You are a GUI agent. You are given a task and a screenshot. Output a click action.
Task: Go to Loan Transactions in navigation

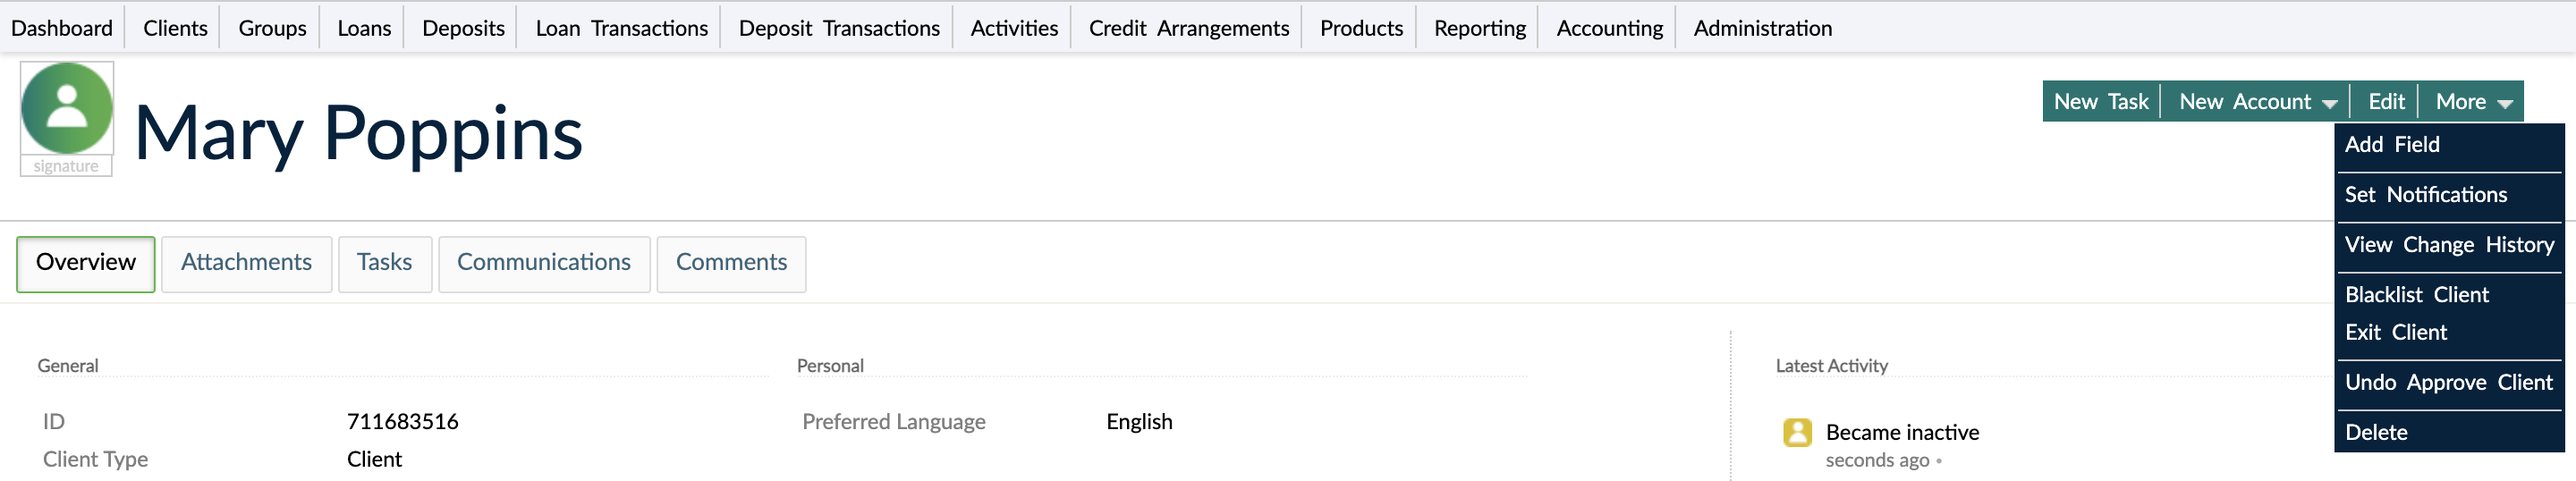(621, 28)
